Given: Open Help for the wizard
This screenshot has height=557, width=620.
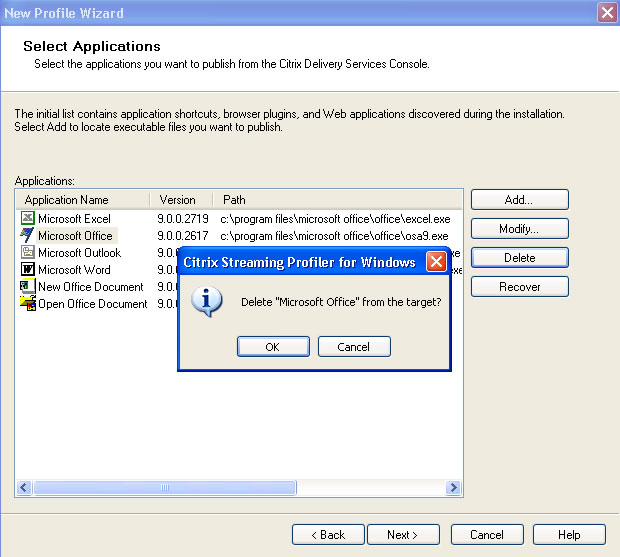Looking at the screenshot, I should pos(569,535).
